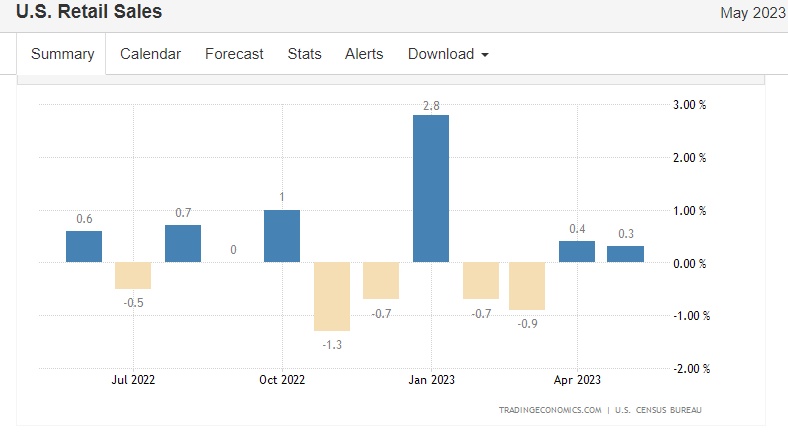Click the Jul 2022 axis label
The height and width of the screenshot is (444, 788).
pyautogui.click(x=133, y=380)
